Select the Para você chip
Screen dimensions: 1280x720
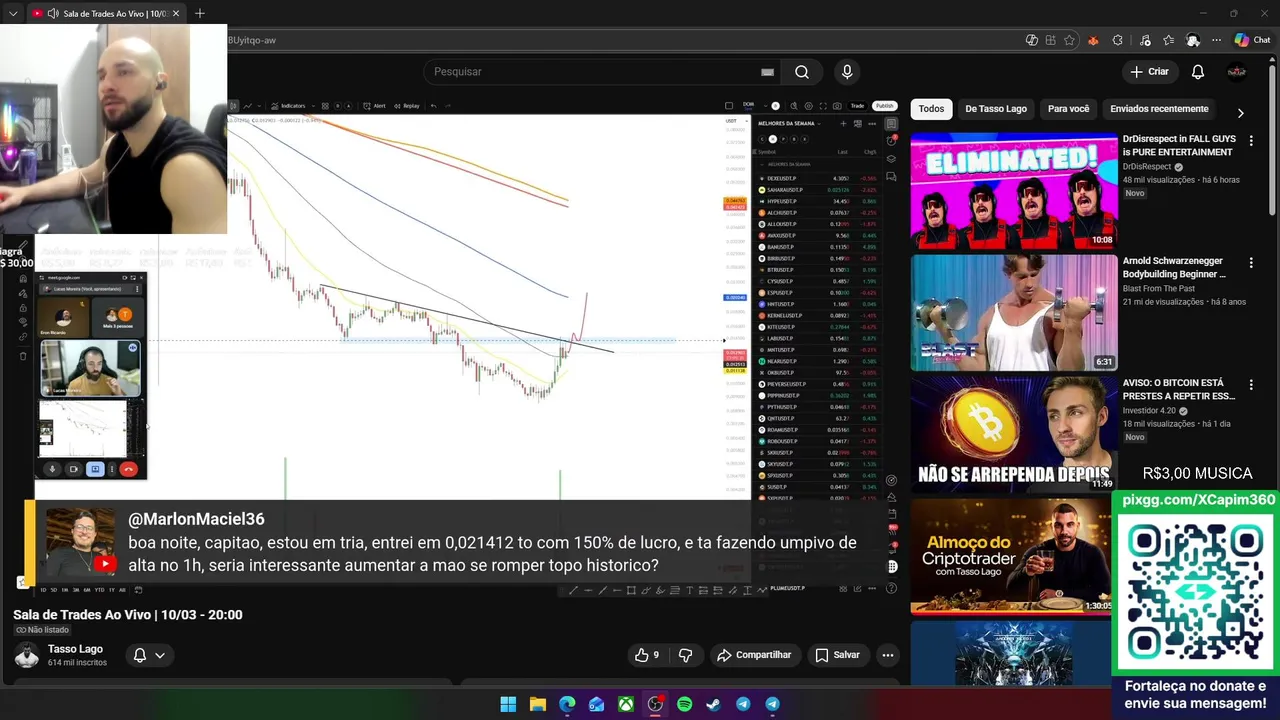pos(1068,109)
